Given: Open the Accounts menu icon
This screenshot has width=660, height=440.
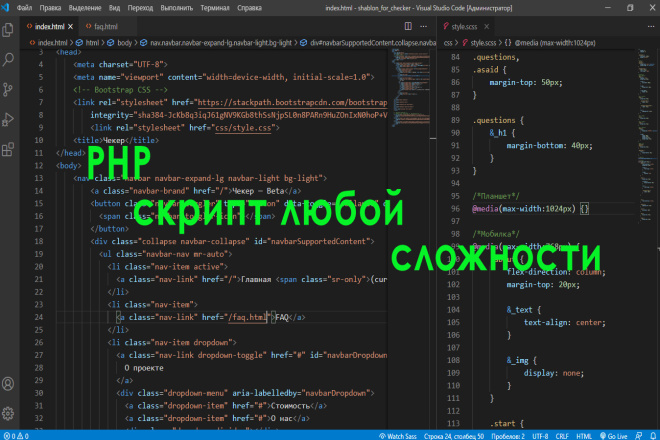Looking at the screenshot, I should tap(8, 384).
